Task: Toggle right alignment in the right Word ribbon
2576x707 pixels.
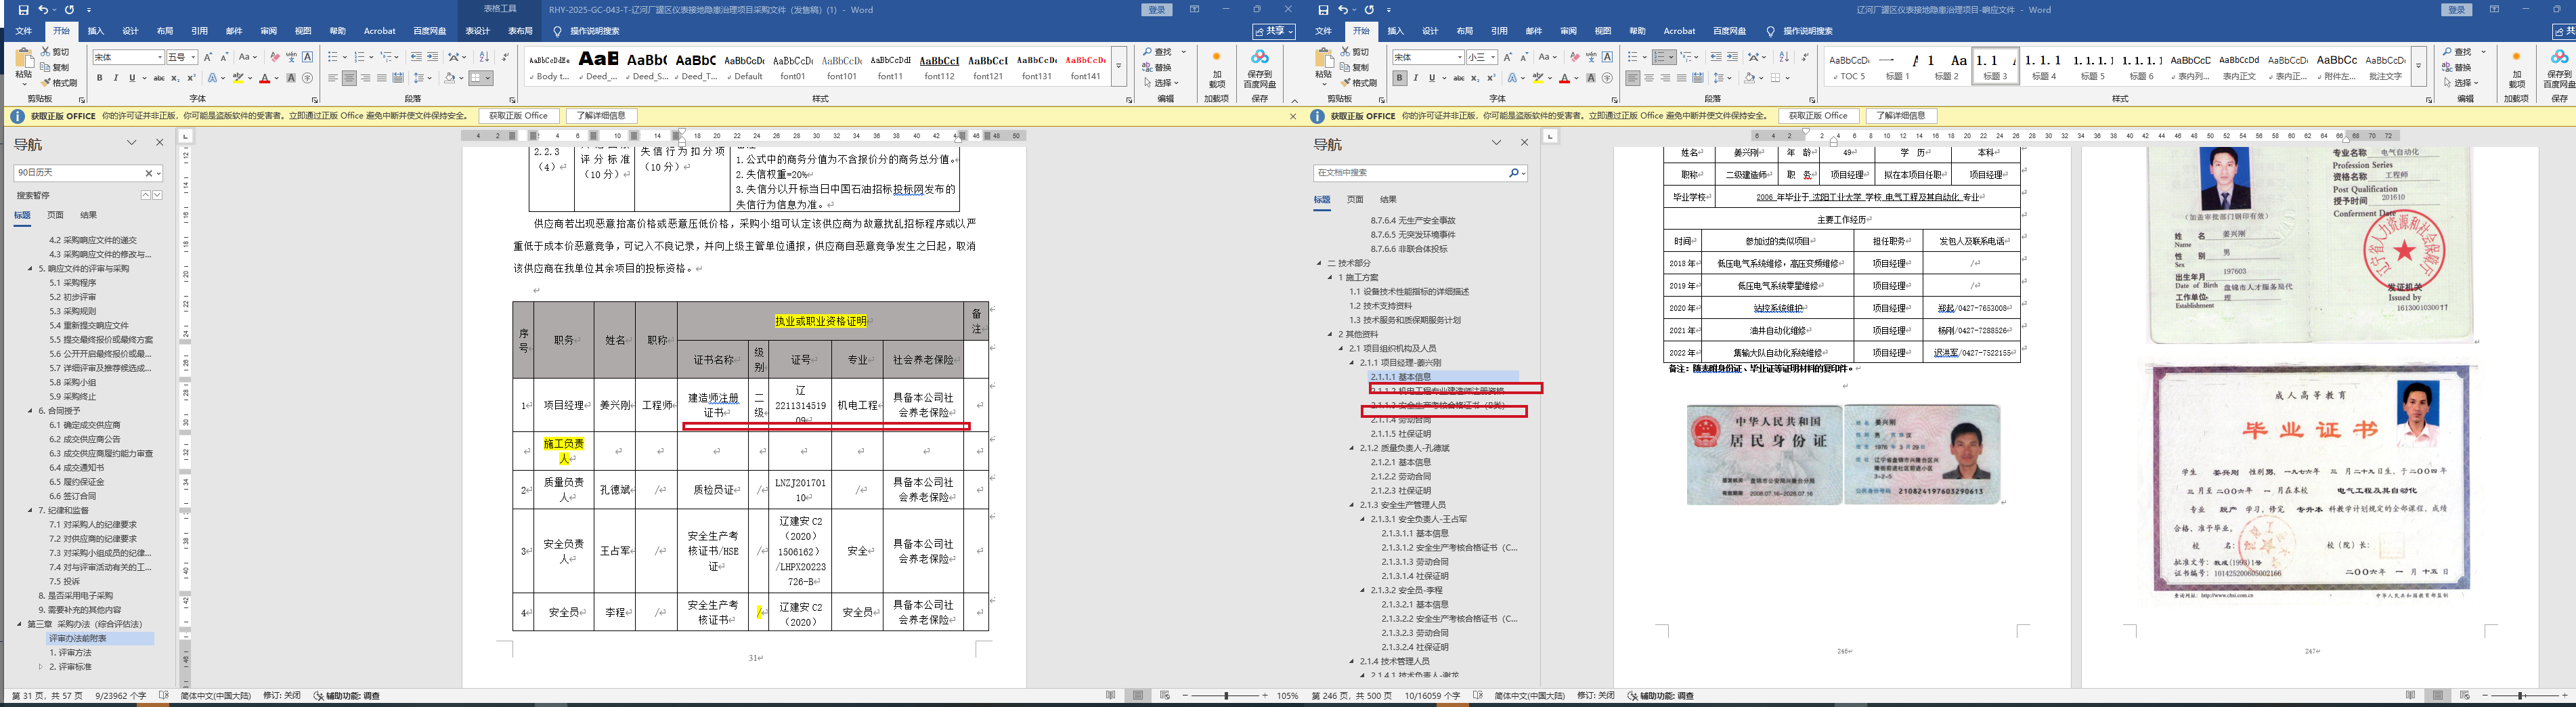Action: 1665,78
